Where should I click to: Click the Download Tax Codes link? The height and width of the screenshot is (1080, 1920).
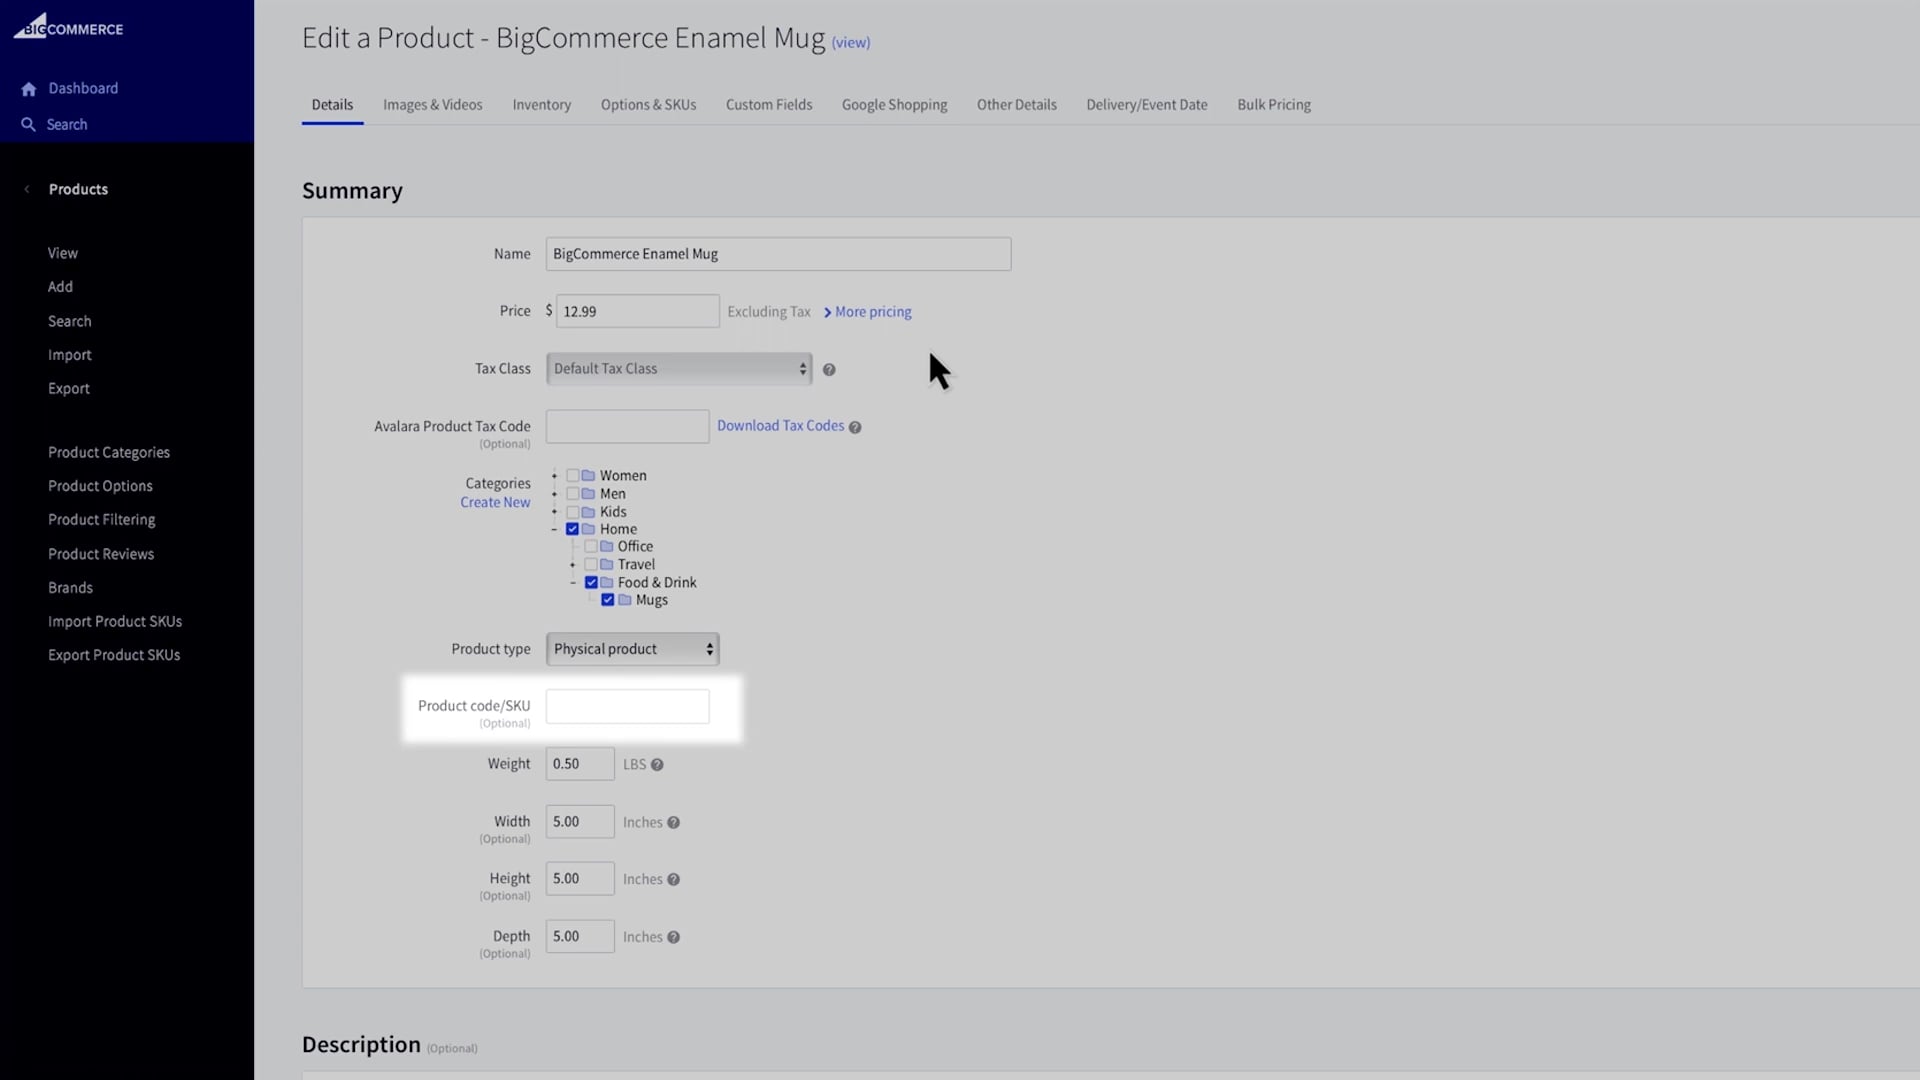pos(780,426)
